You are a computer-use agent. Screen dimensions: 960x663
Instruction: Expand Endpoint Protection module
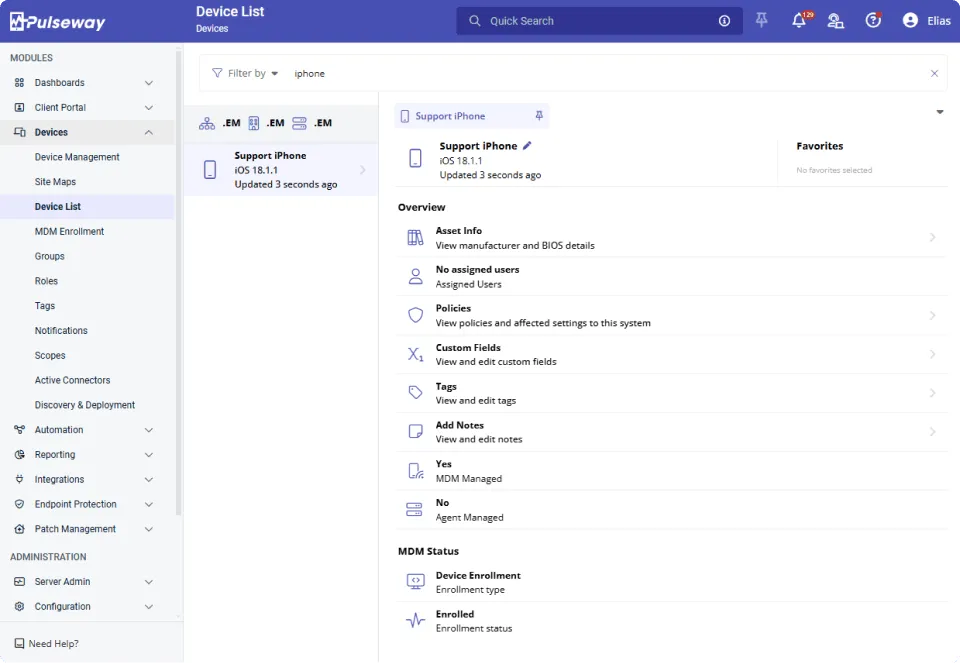coord(149,504)
